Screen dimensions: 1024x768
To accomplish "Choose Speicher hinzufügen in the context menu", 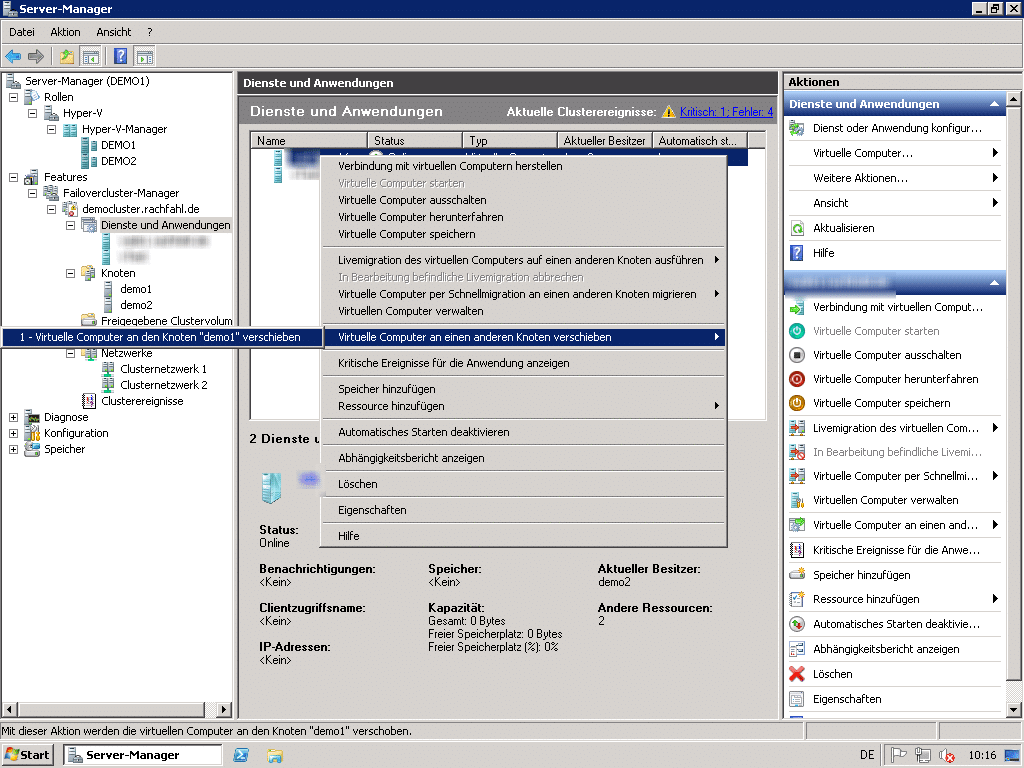I will (x=524, y=389).
